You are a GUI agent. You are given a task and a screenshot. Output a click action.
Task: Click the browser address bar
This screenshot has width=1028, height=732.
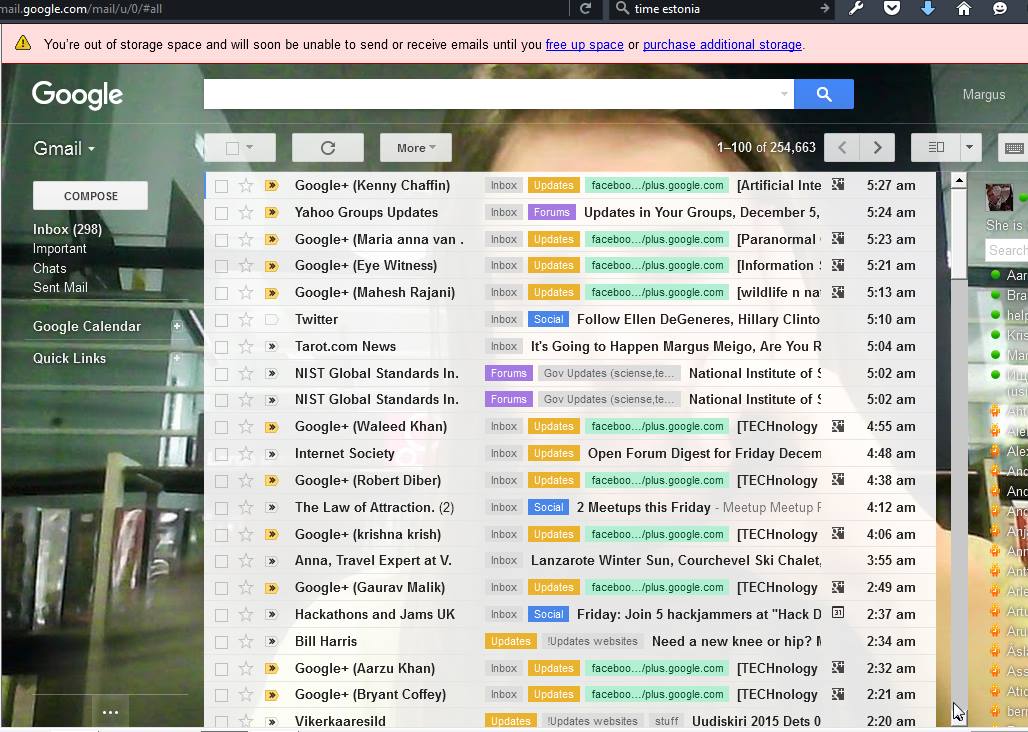coord(285,9)
